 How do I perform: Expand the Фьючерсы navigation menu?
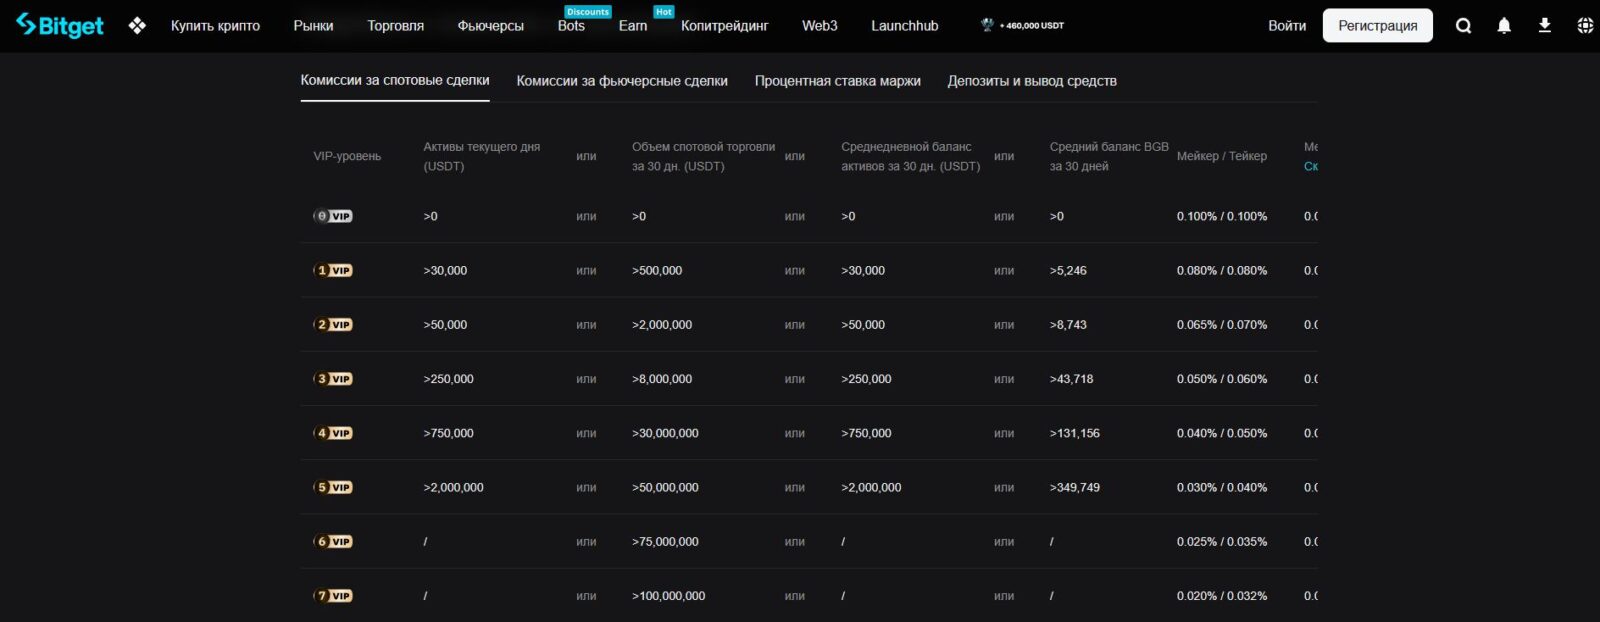[490, 26]
